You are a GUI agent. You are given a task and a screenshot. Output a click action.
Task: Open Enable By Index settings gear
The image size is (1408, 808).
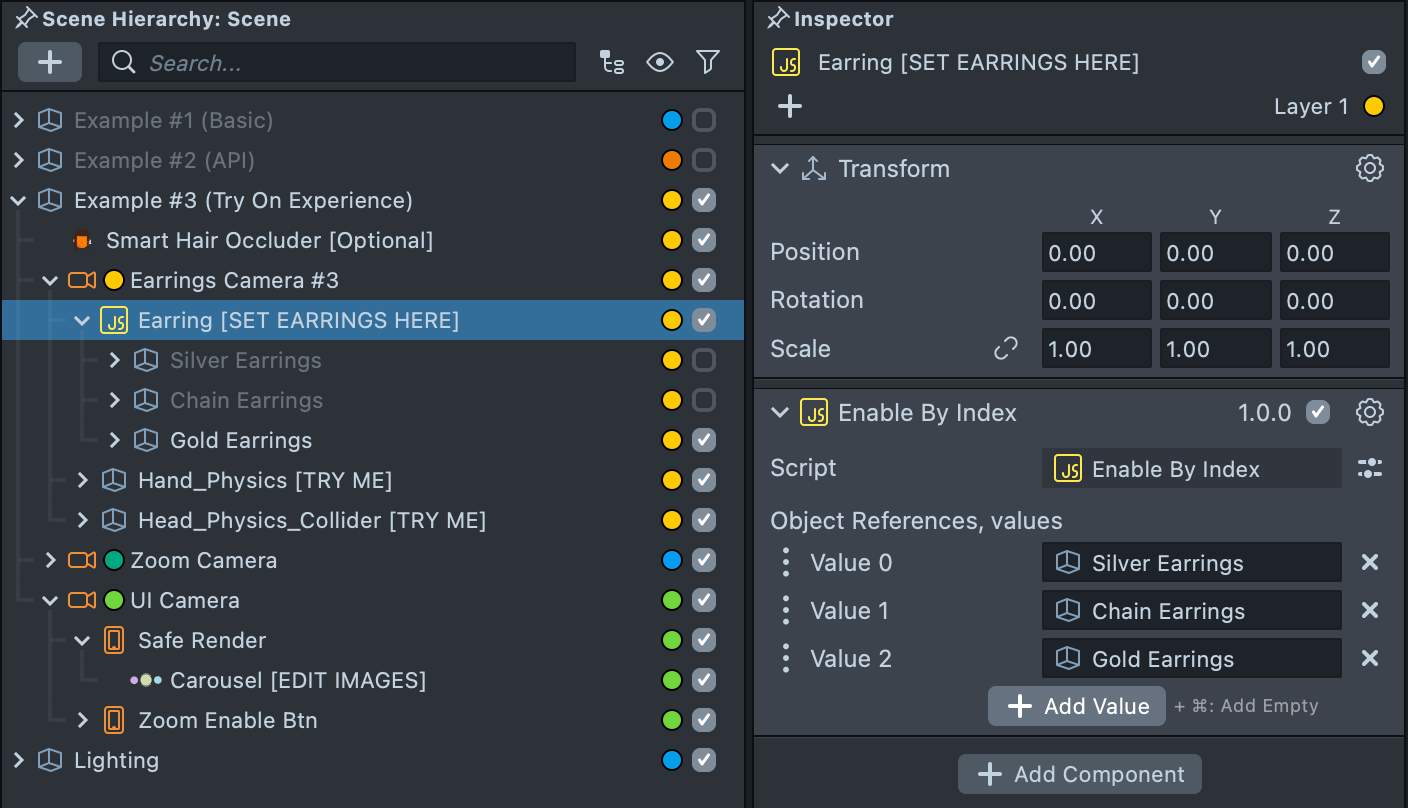[1369, 412]
